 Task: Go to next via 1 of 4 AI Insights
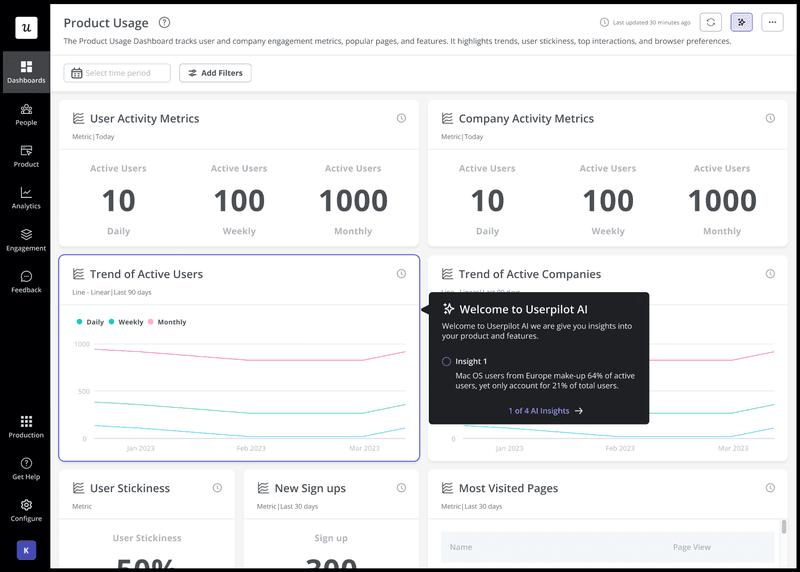545,411
